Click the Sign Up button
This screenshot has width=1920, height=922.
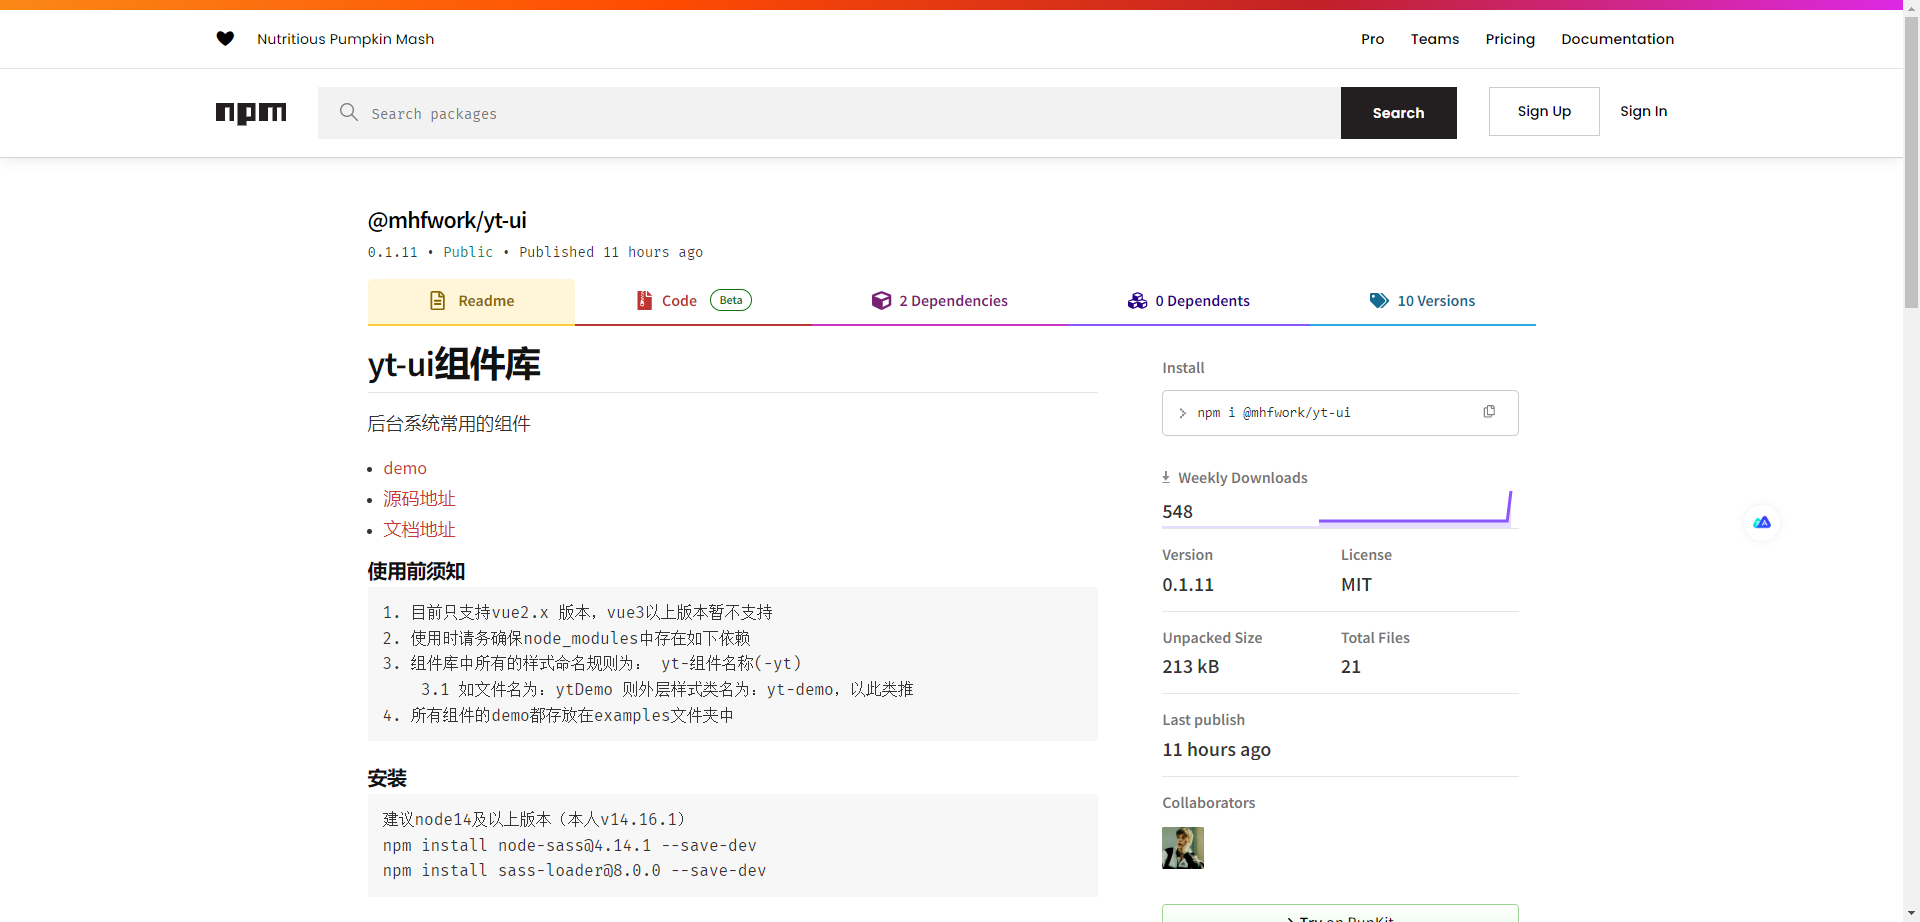tap(1544, 111)
